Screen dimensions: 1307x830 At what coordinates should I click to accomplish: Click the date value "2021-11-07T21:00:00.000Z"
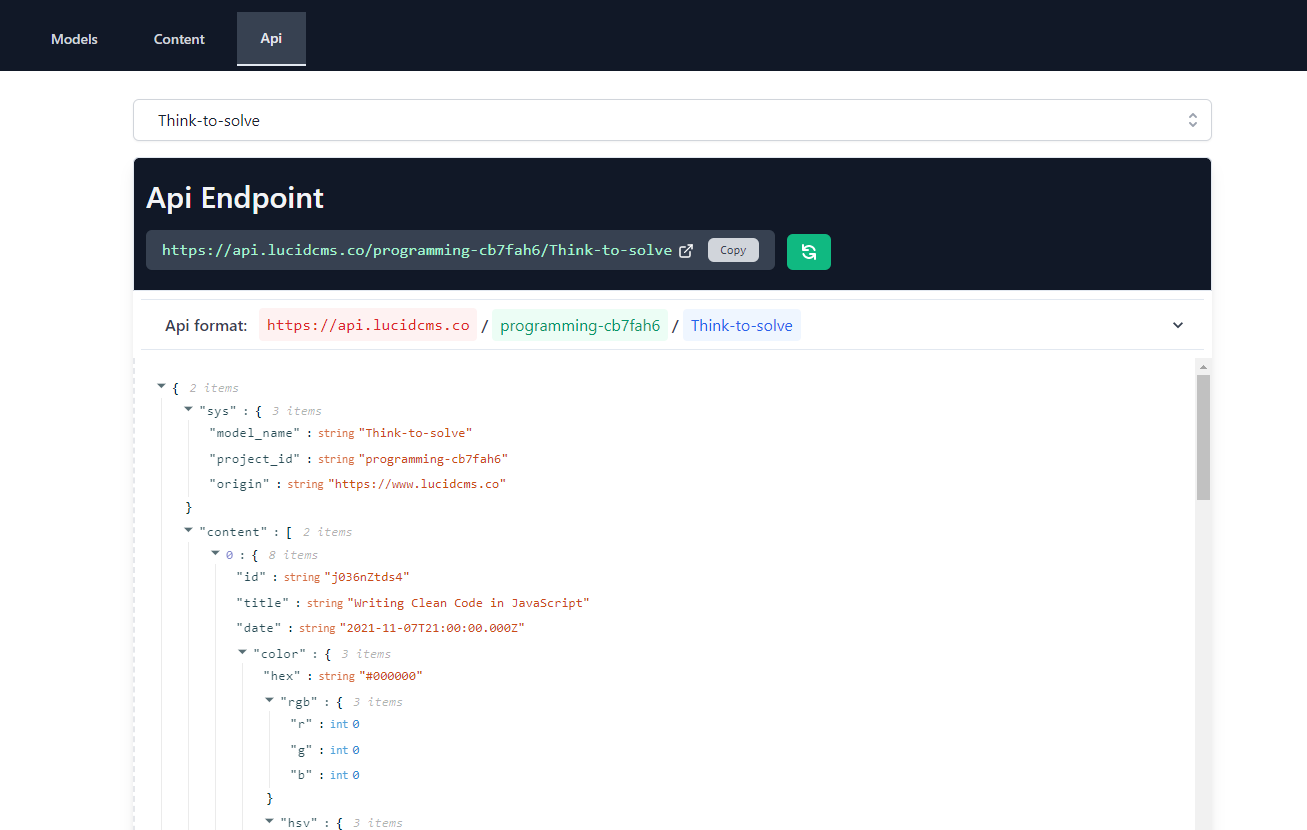[432, 628]
